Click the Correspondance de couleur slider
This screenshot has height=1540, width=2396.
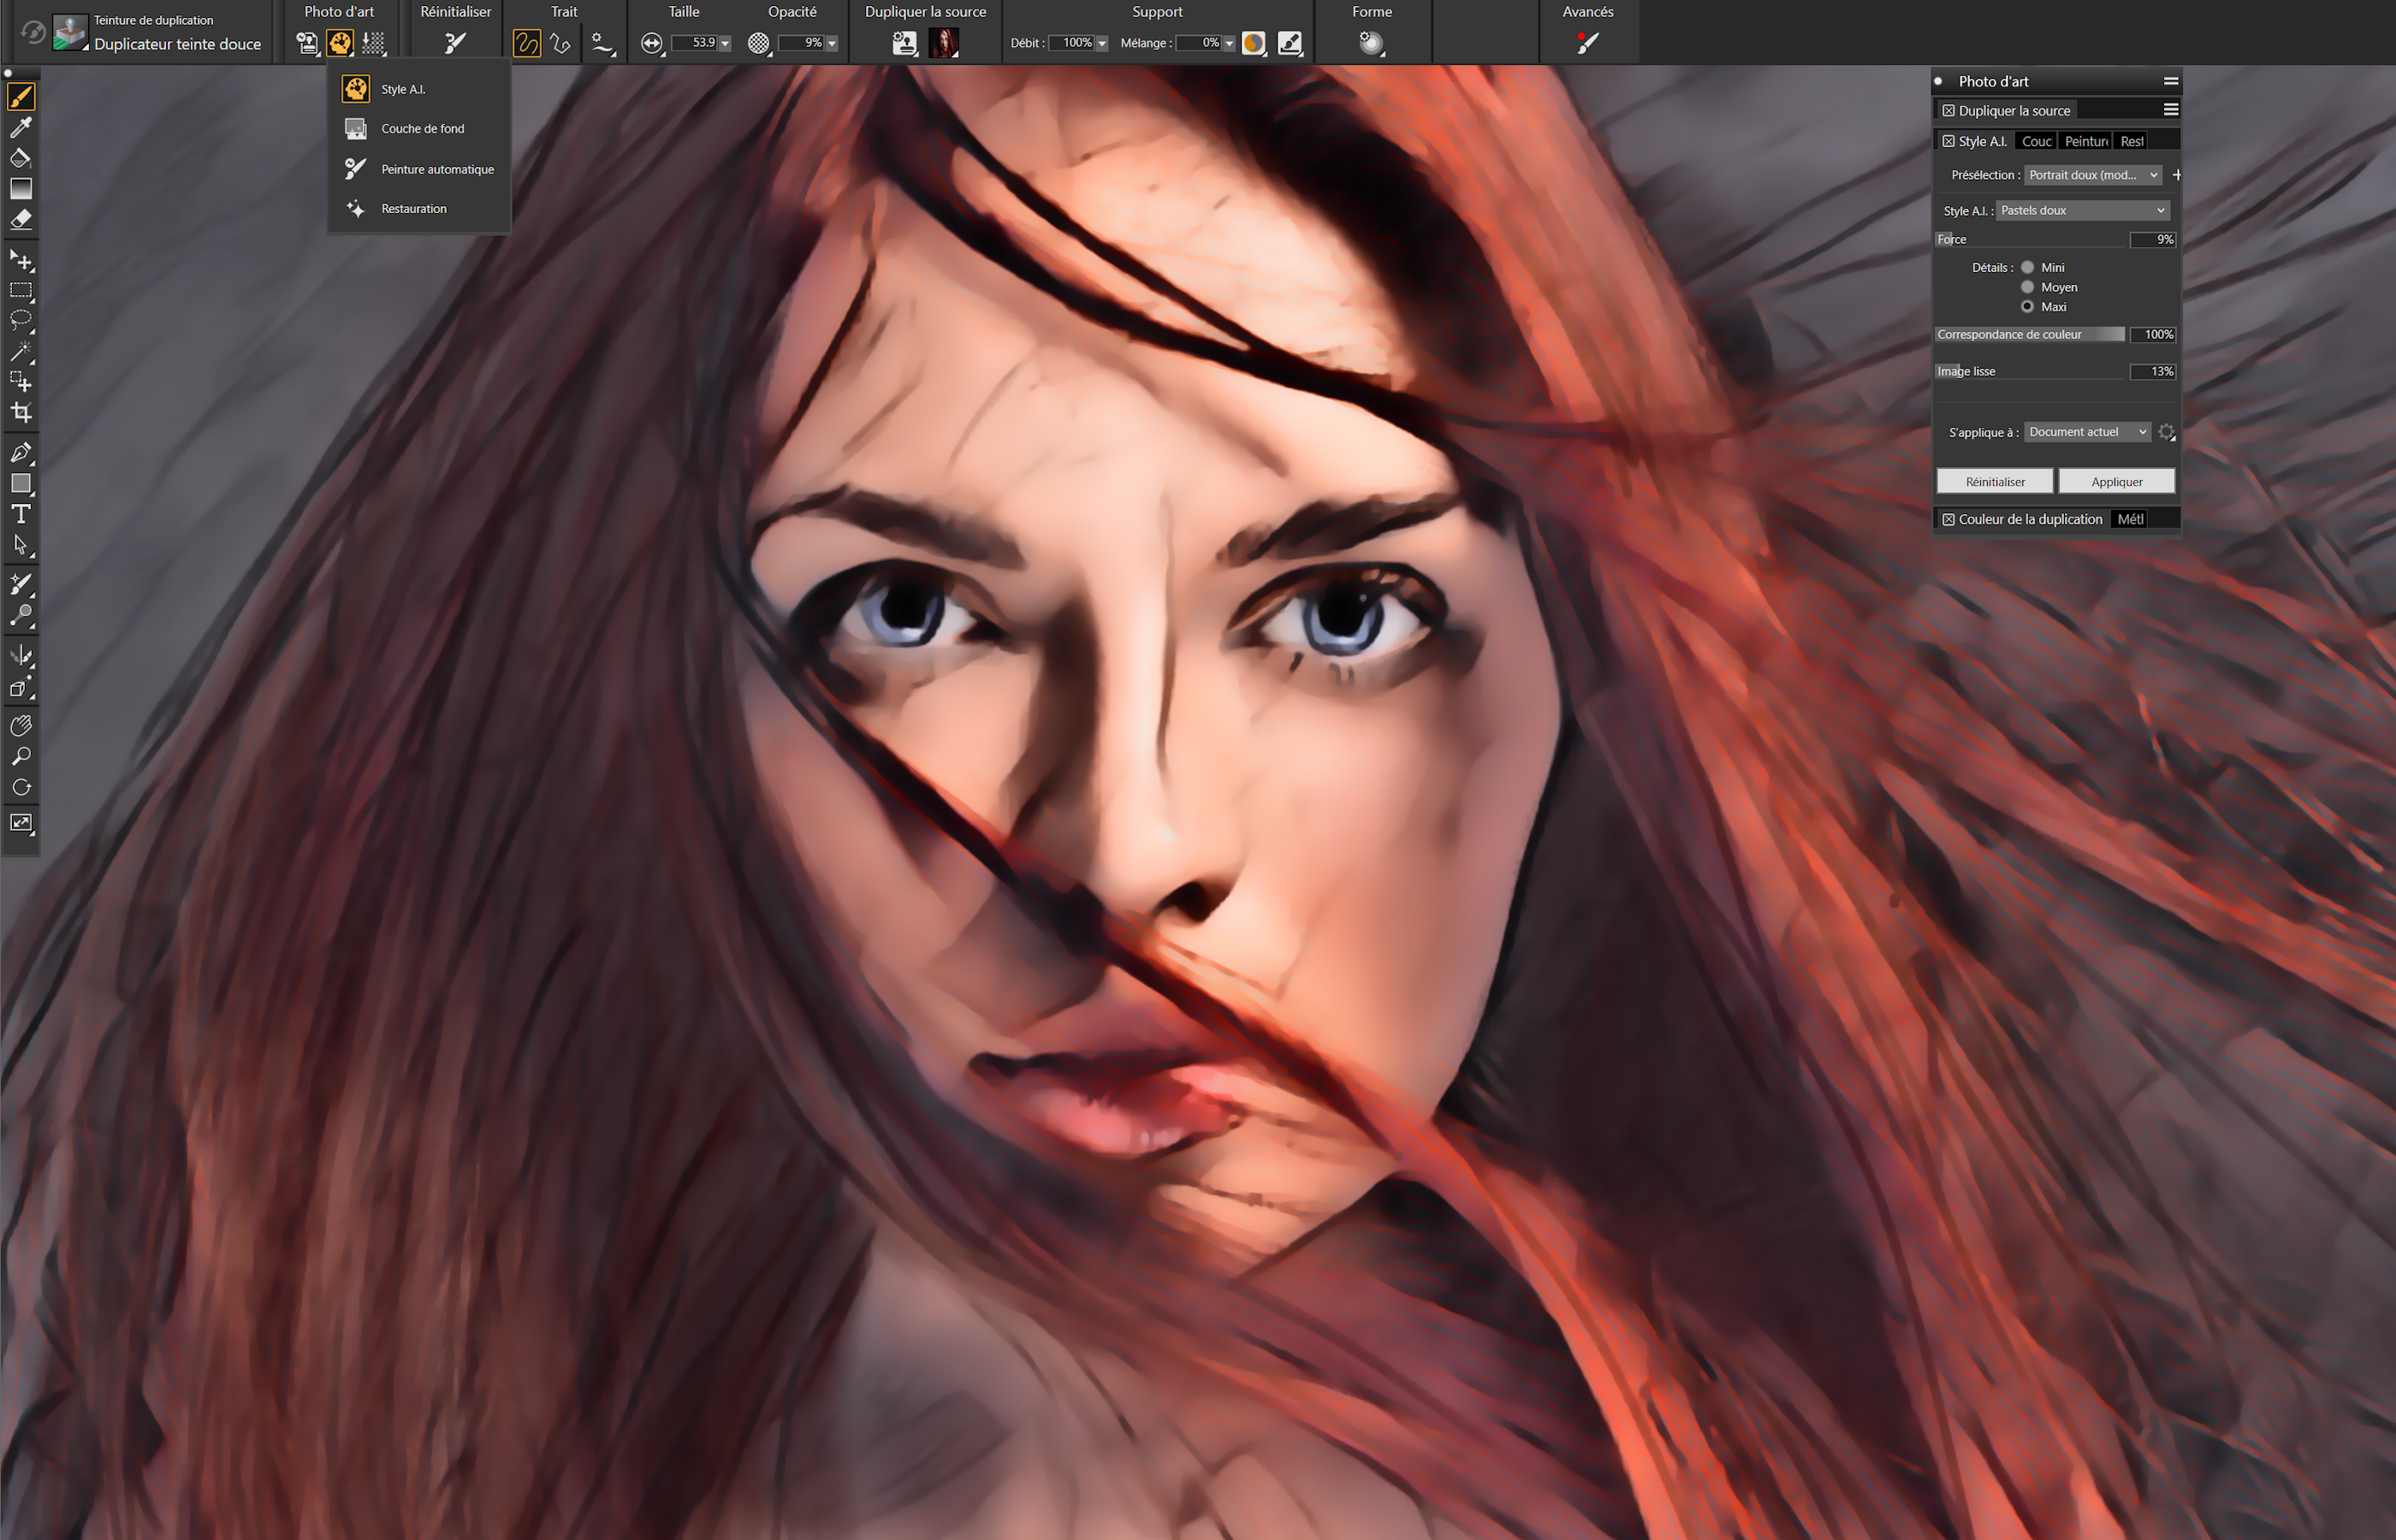click(2029, 334)
